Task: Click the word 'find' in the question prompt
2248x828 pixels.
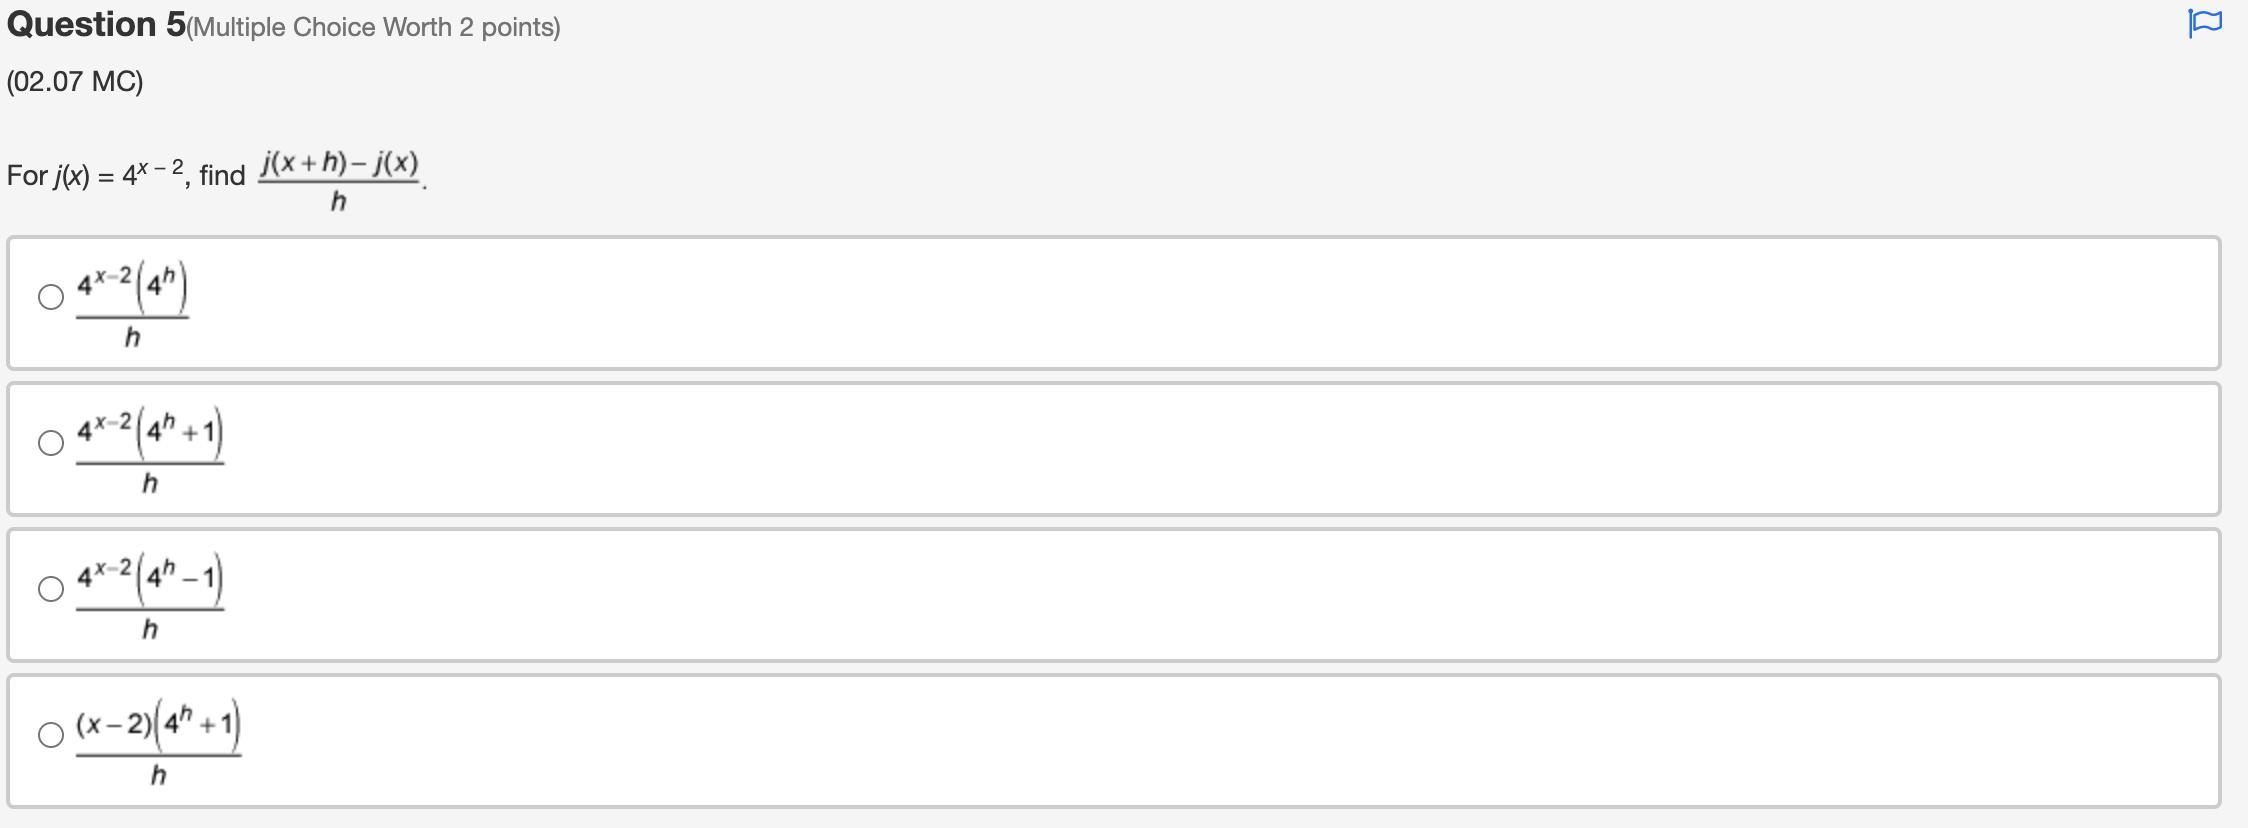Action: pos(222,176)
